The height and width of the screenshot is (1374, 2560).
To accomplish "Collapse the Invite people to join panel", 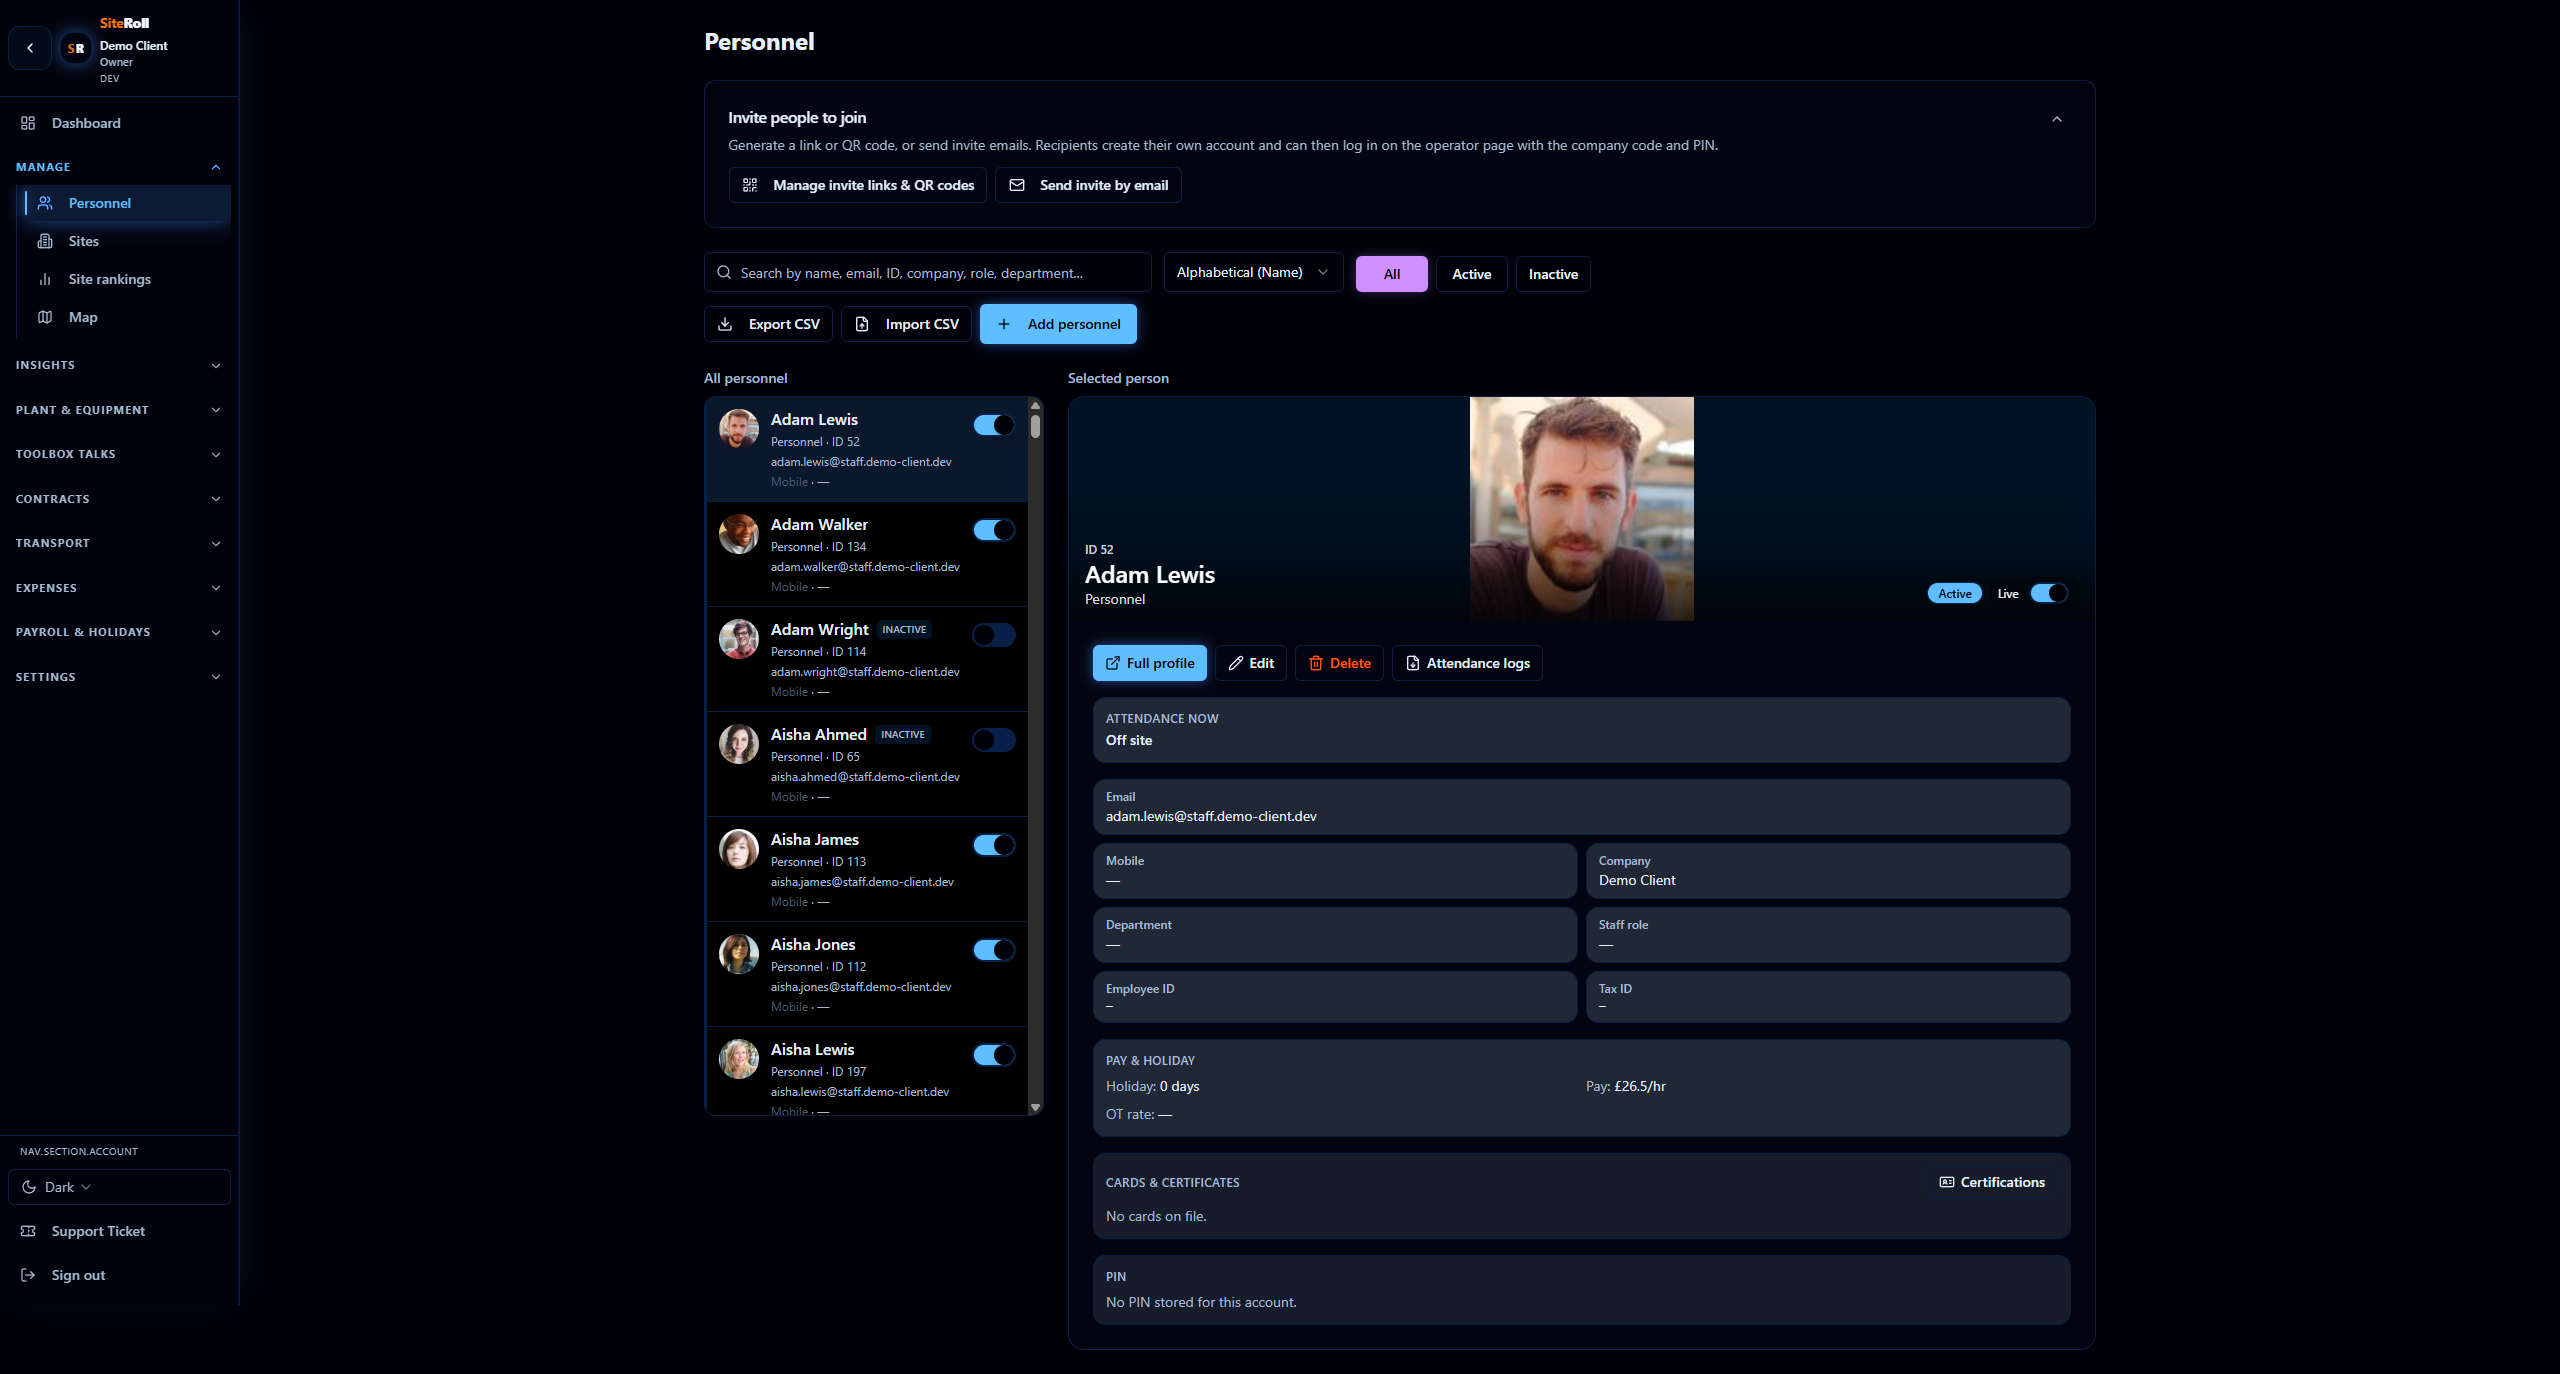I will [2057, 119].
